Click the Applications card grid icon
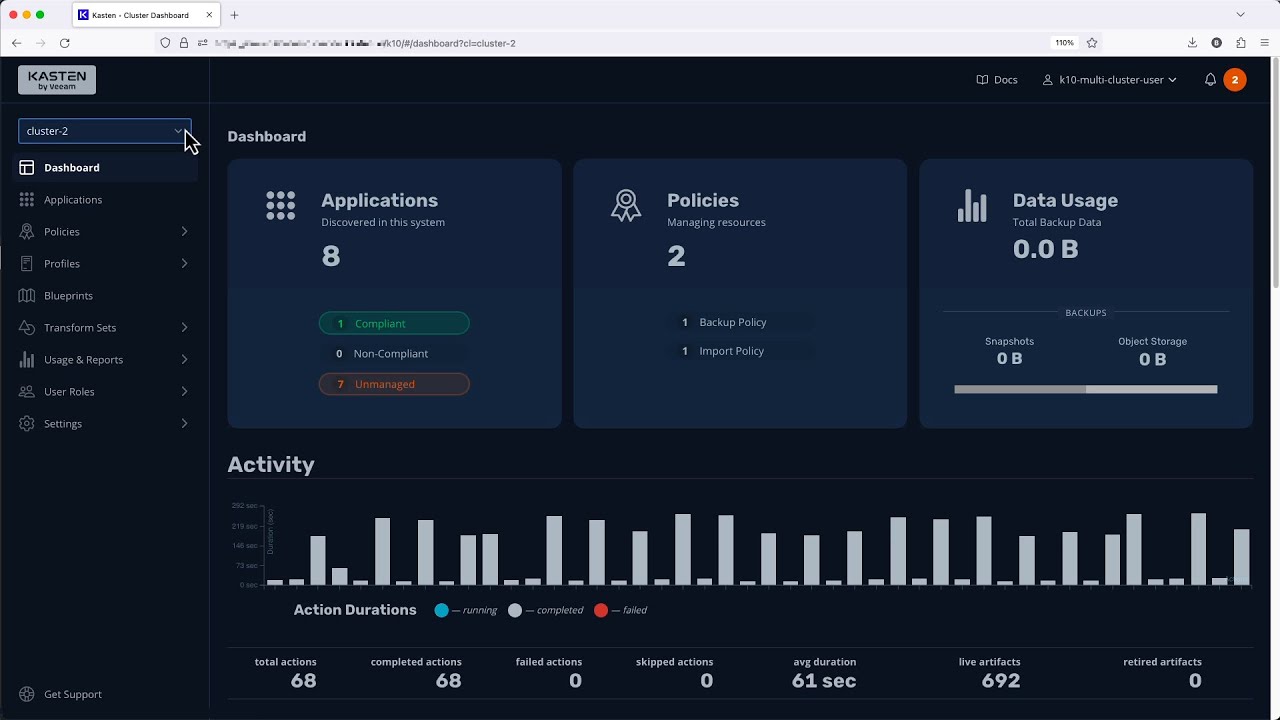1280x720 pixels. pyautogui.click(x=281, y=206)
